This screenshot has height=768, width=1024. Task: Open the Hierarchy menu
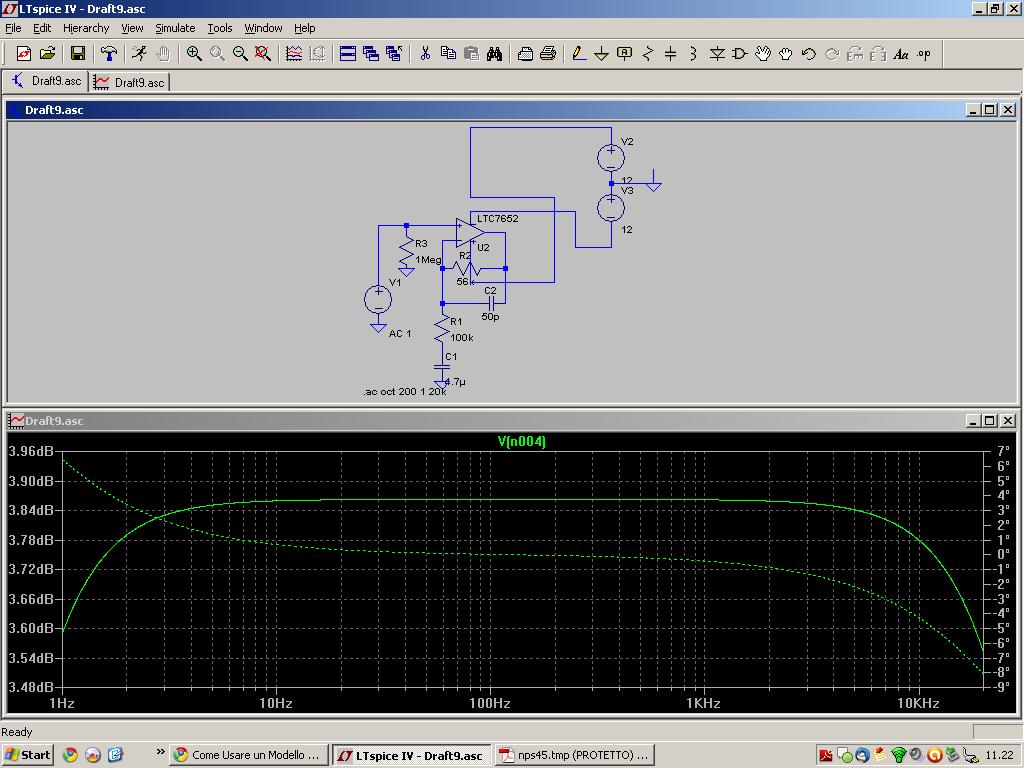[x=85, y=28]
